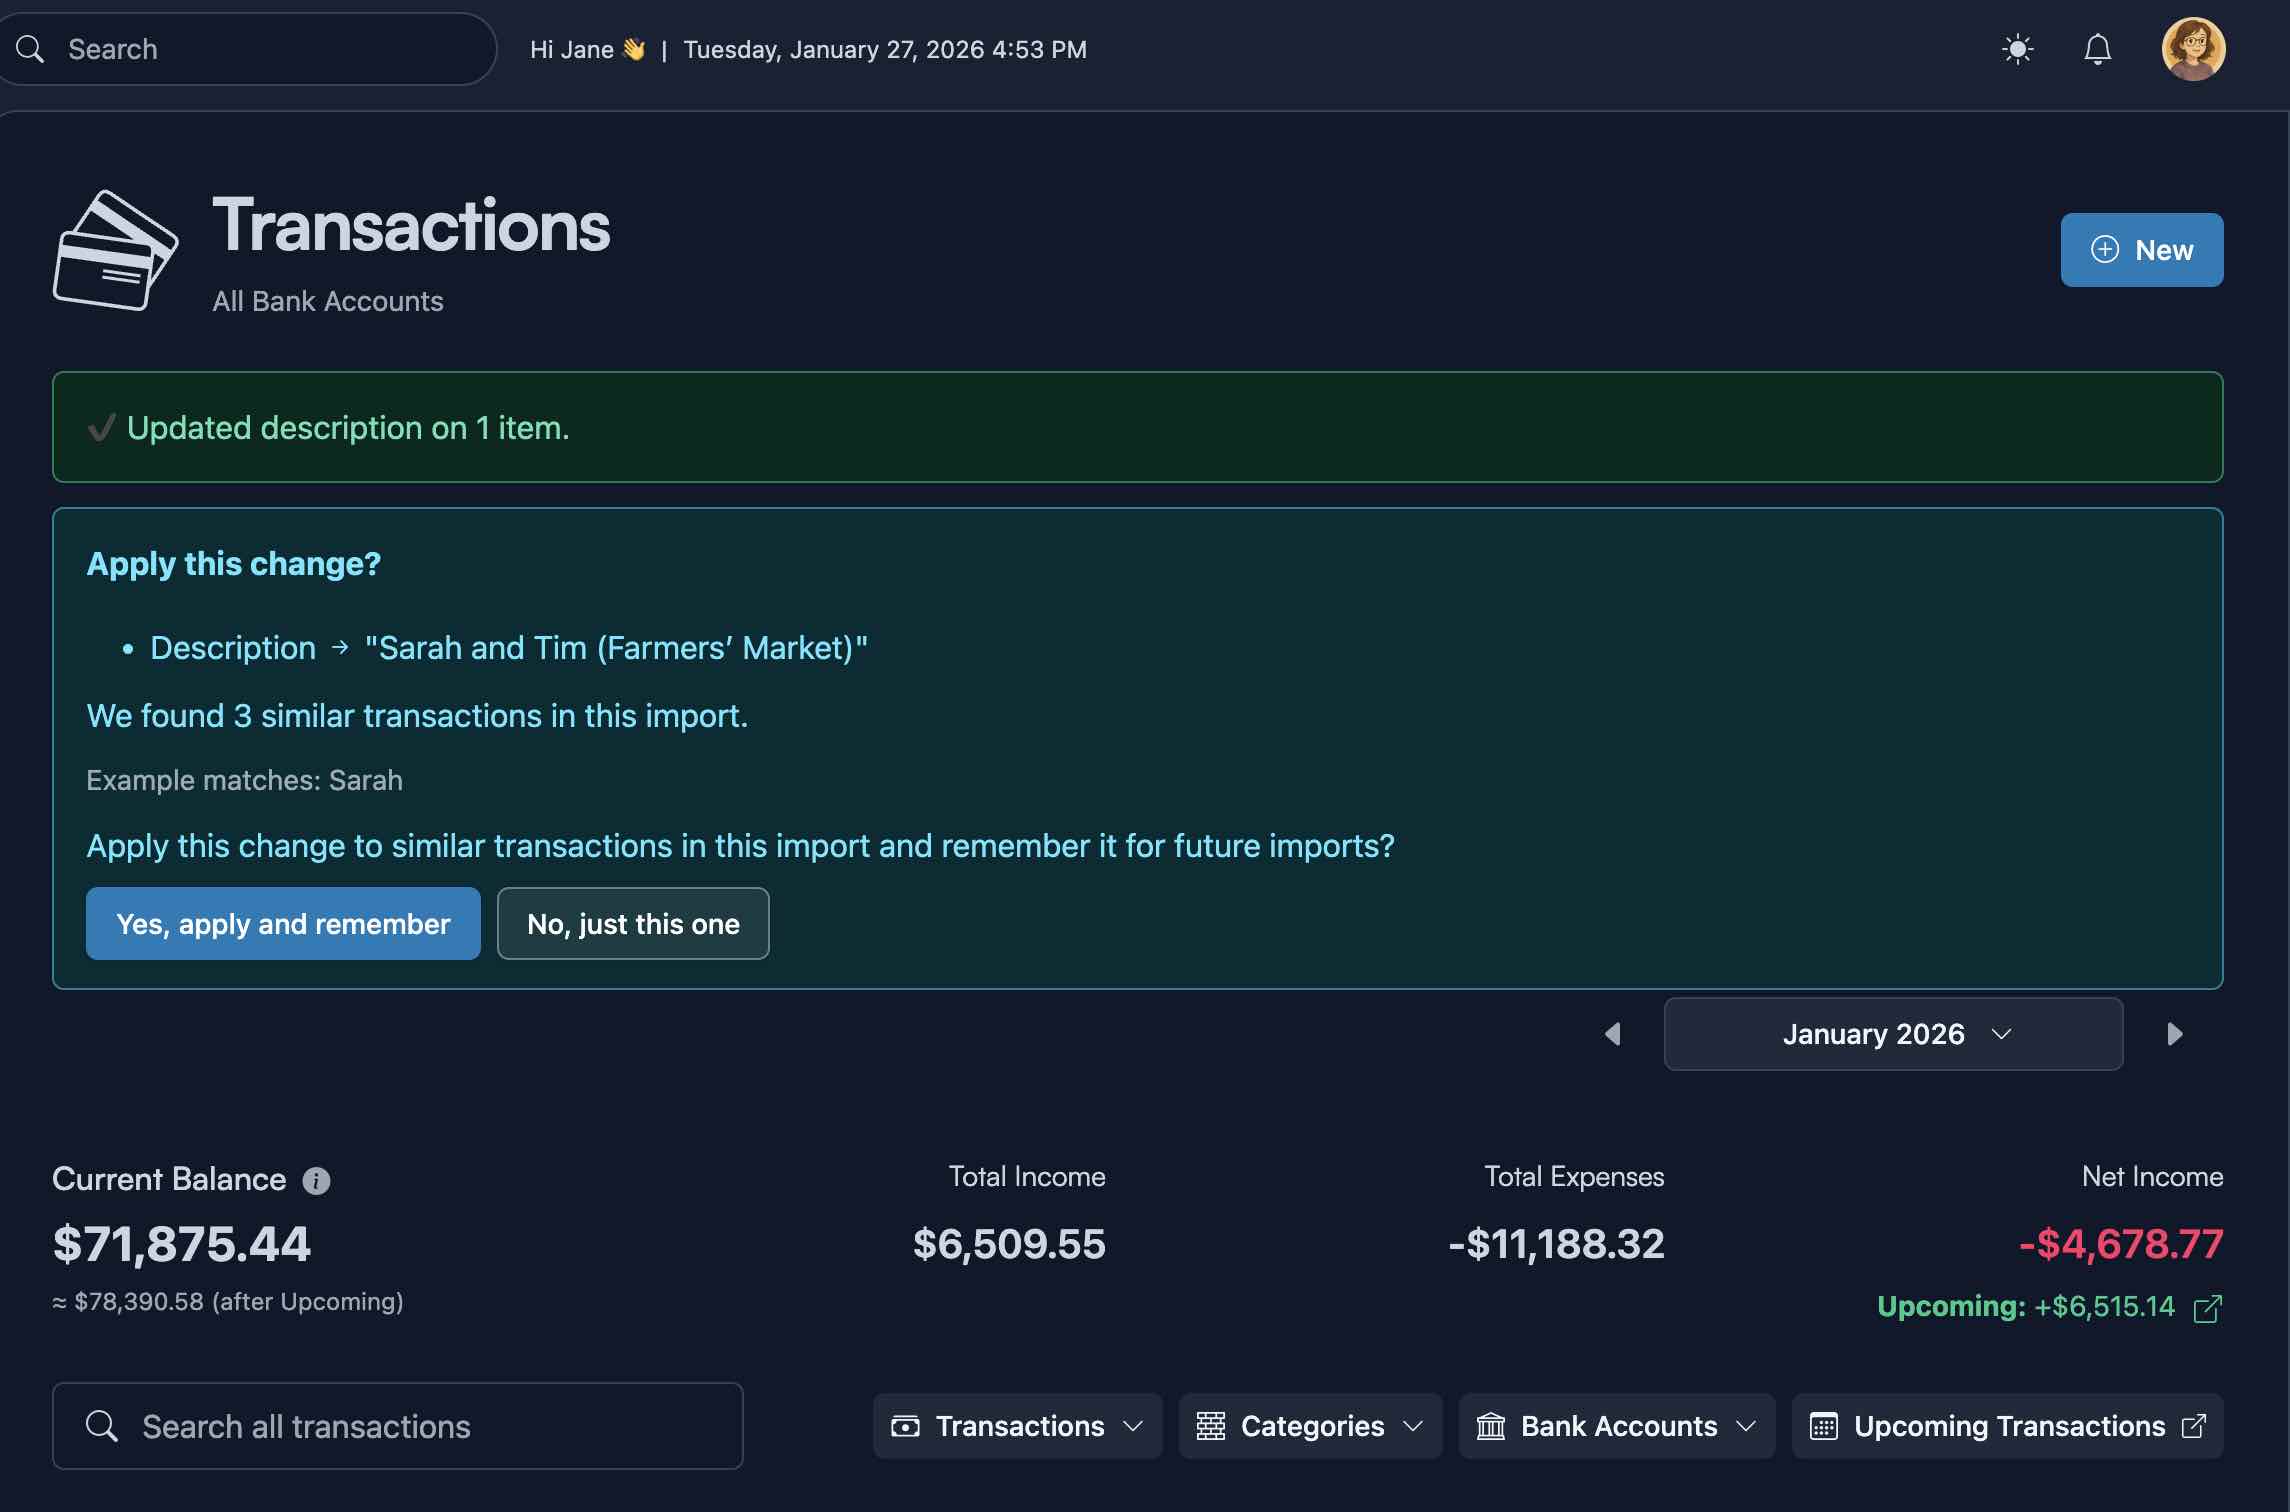
Task: Click the calendar icon on Upcoming Transactions
Action: [1826, 1426]
